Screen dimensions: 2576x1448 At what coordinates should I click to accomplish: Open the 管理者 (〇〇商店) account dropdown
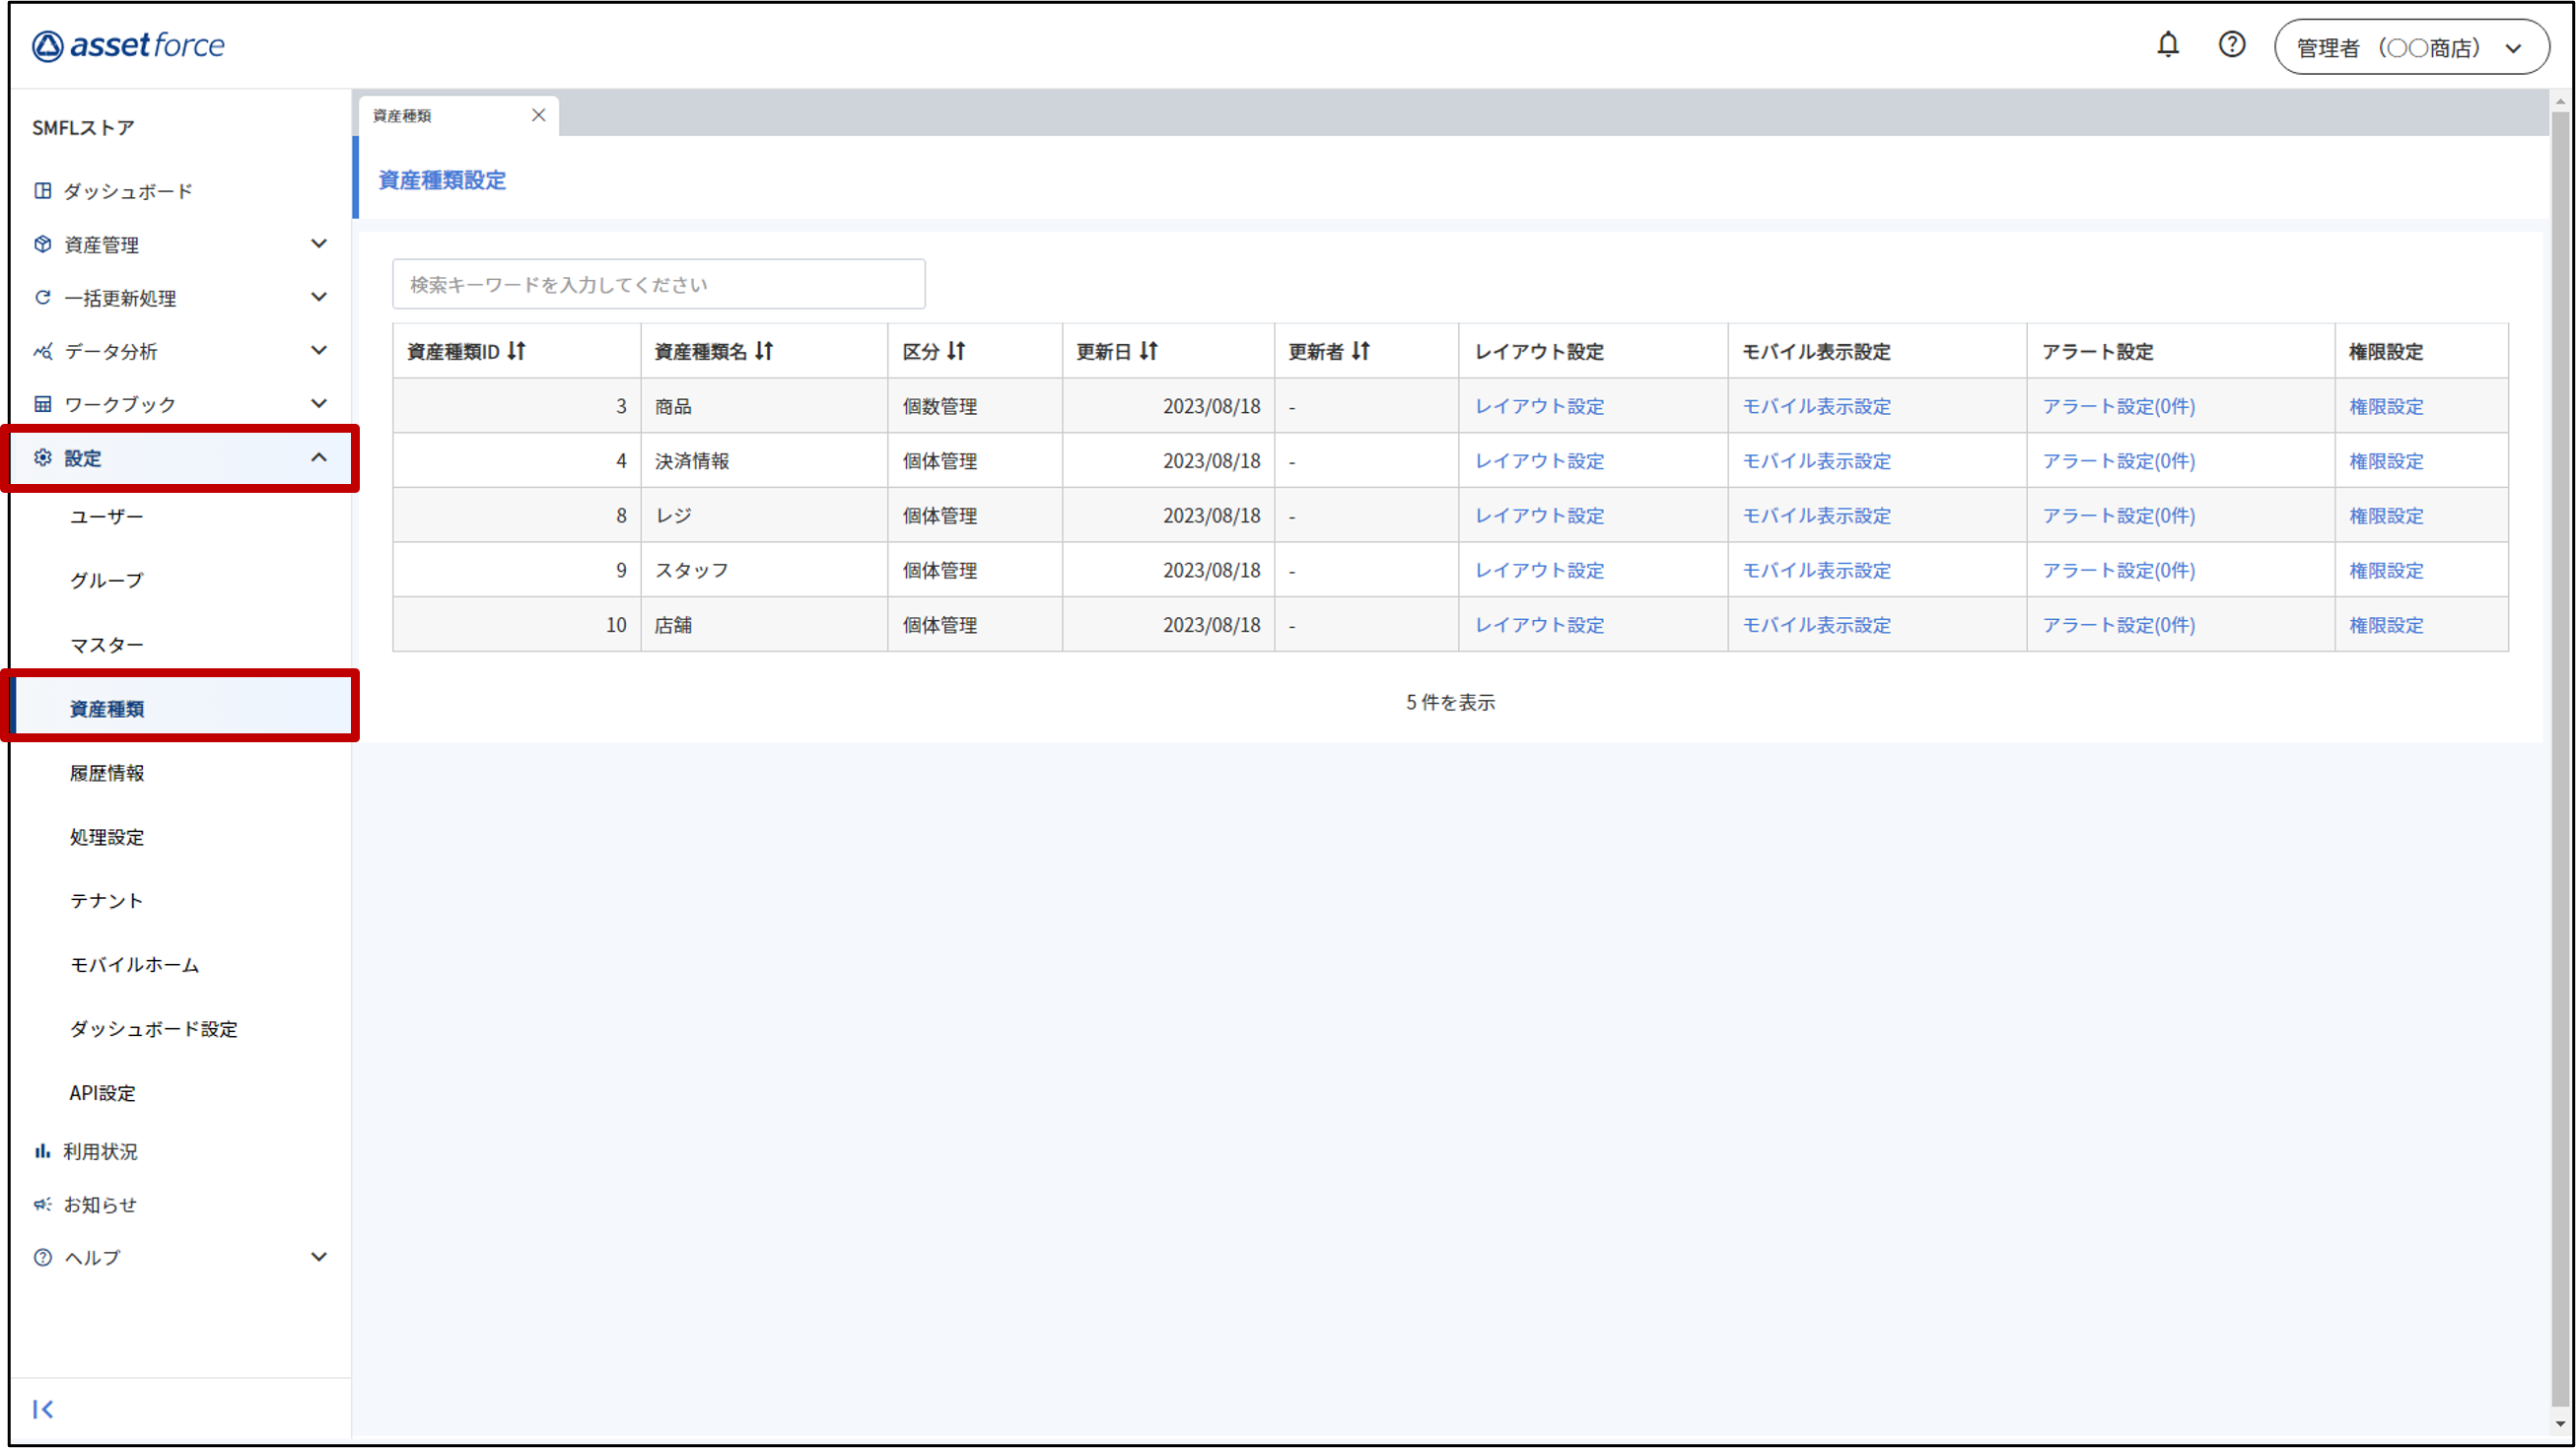click(2410, 47)
